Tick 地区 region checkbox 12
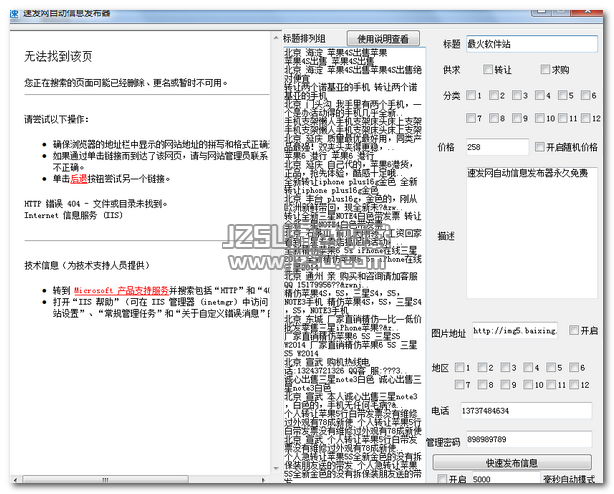Image resolution: width=614 pixels, height=494 pixels. [574, 384]
